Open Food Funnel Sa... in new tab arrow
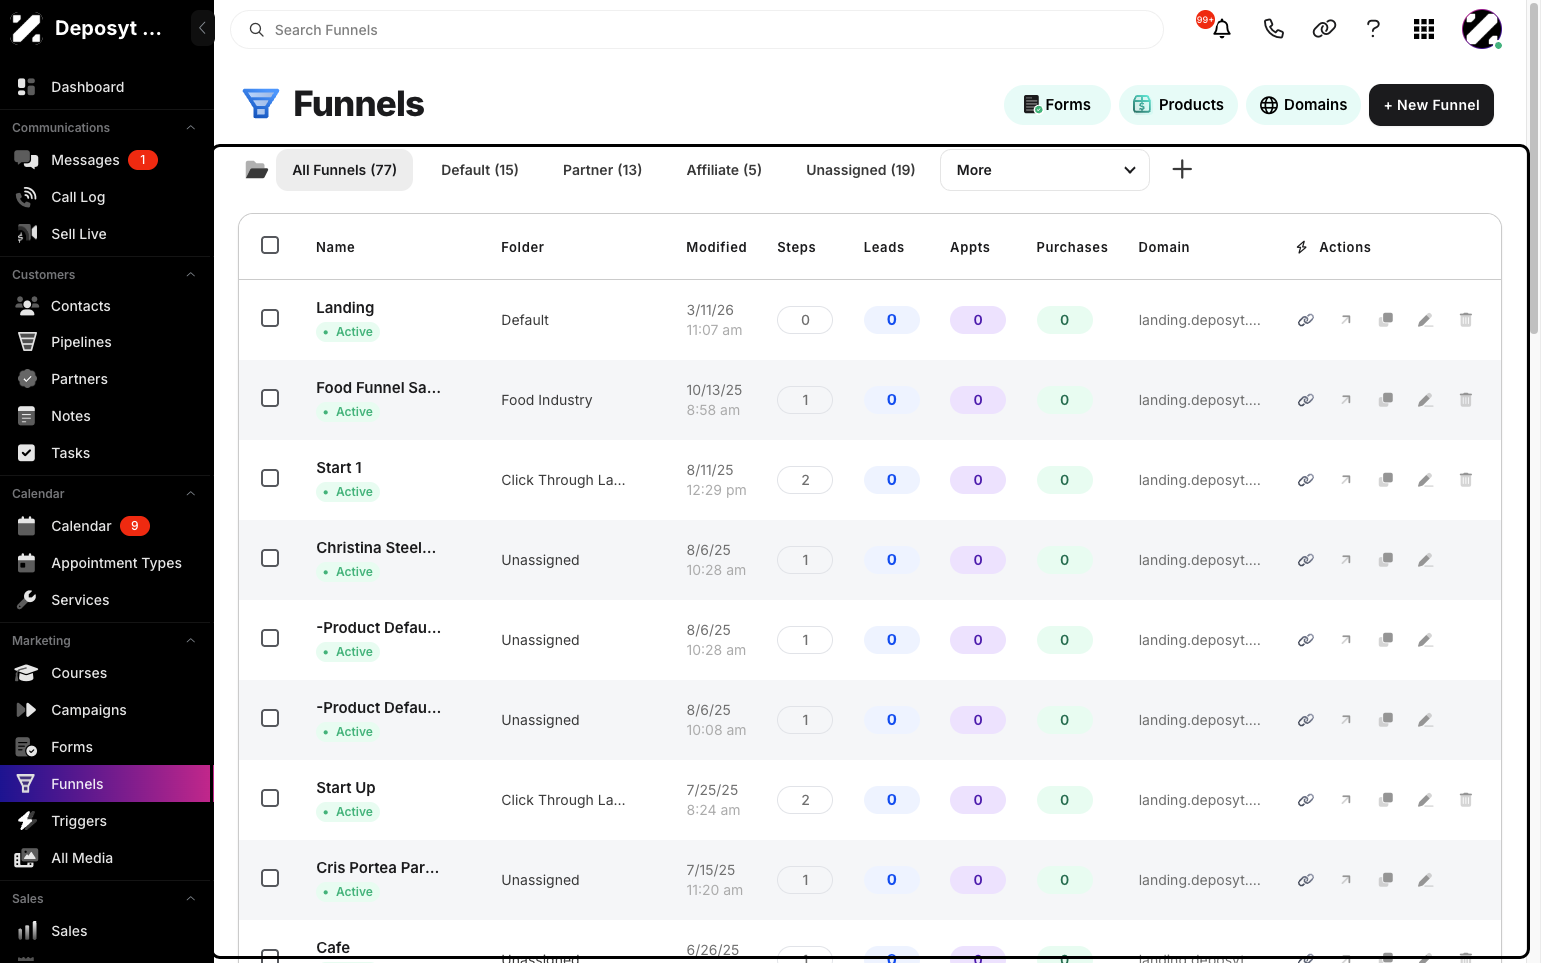 [x=1346, y=400]
